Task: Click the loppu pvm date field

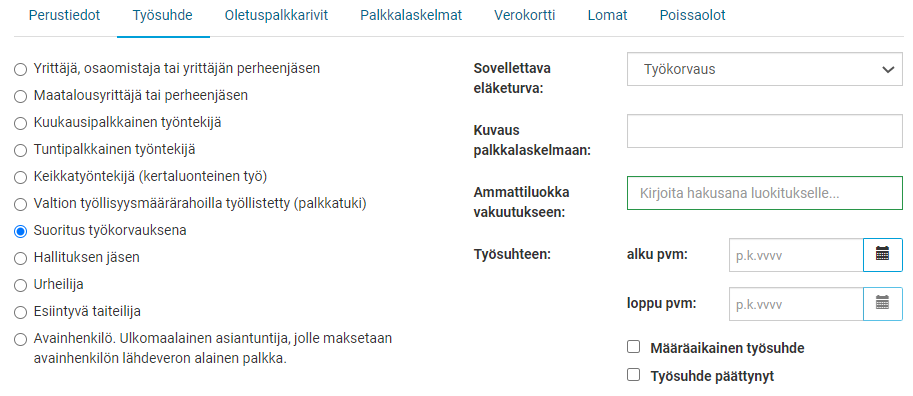Action: 796,303
